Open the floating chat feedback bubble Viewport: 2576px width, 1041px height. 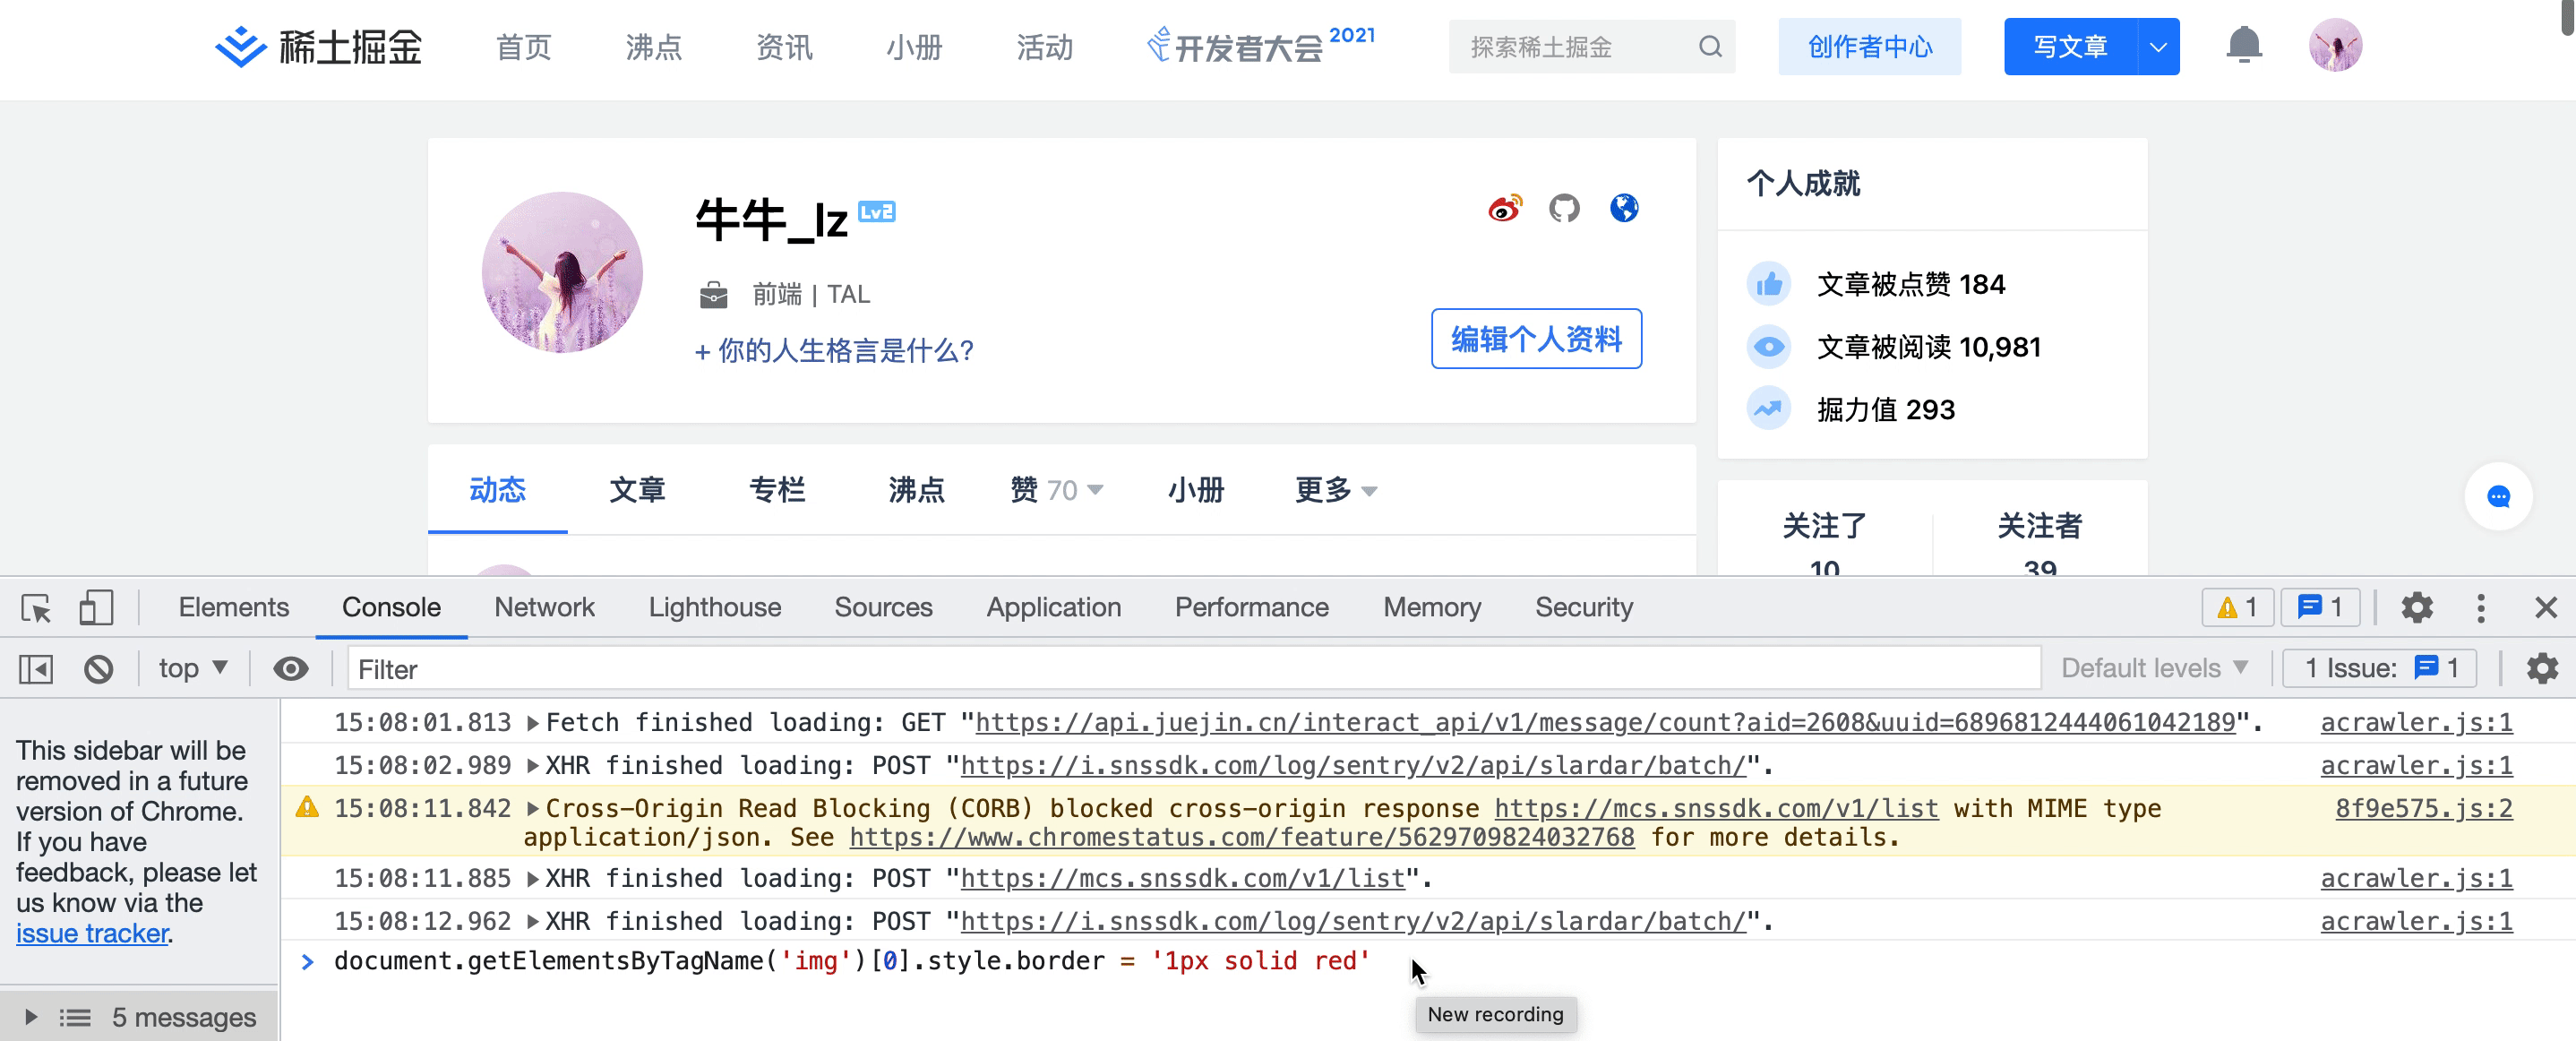click(2497, 496)
